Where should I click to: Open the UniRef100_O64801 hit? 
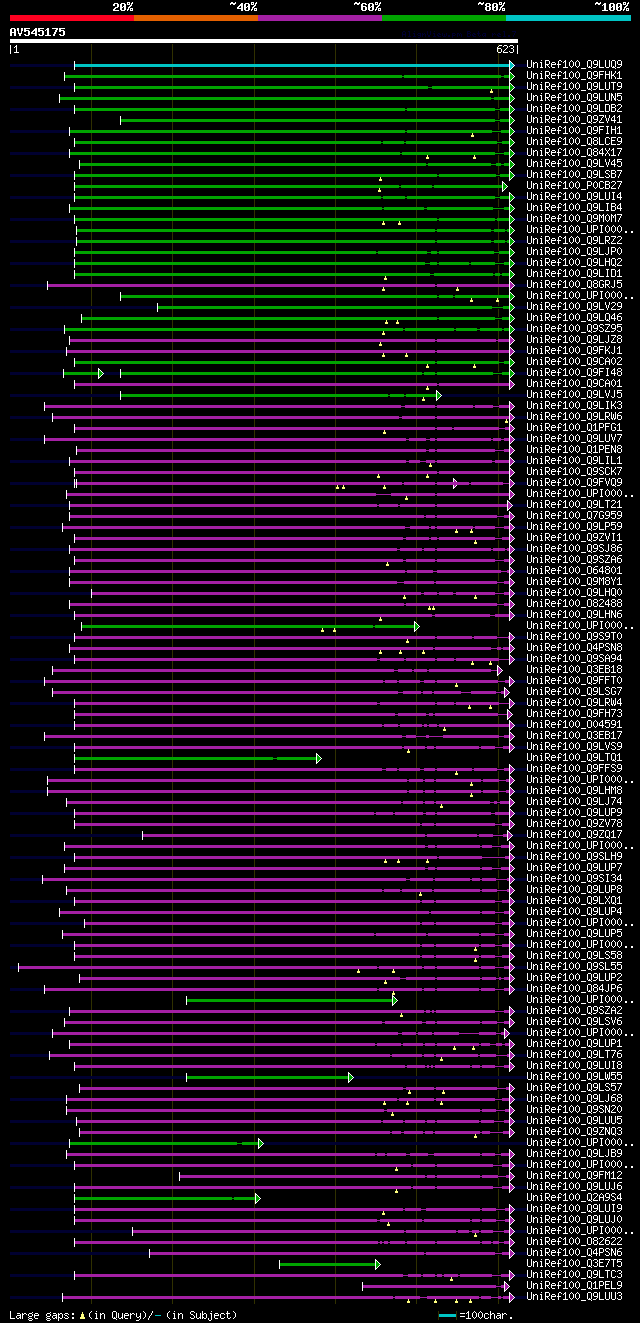pos(575,571)
